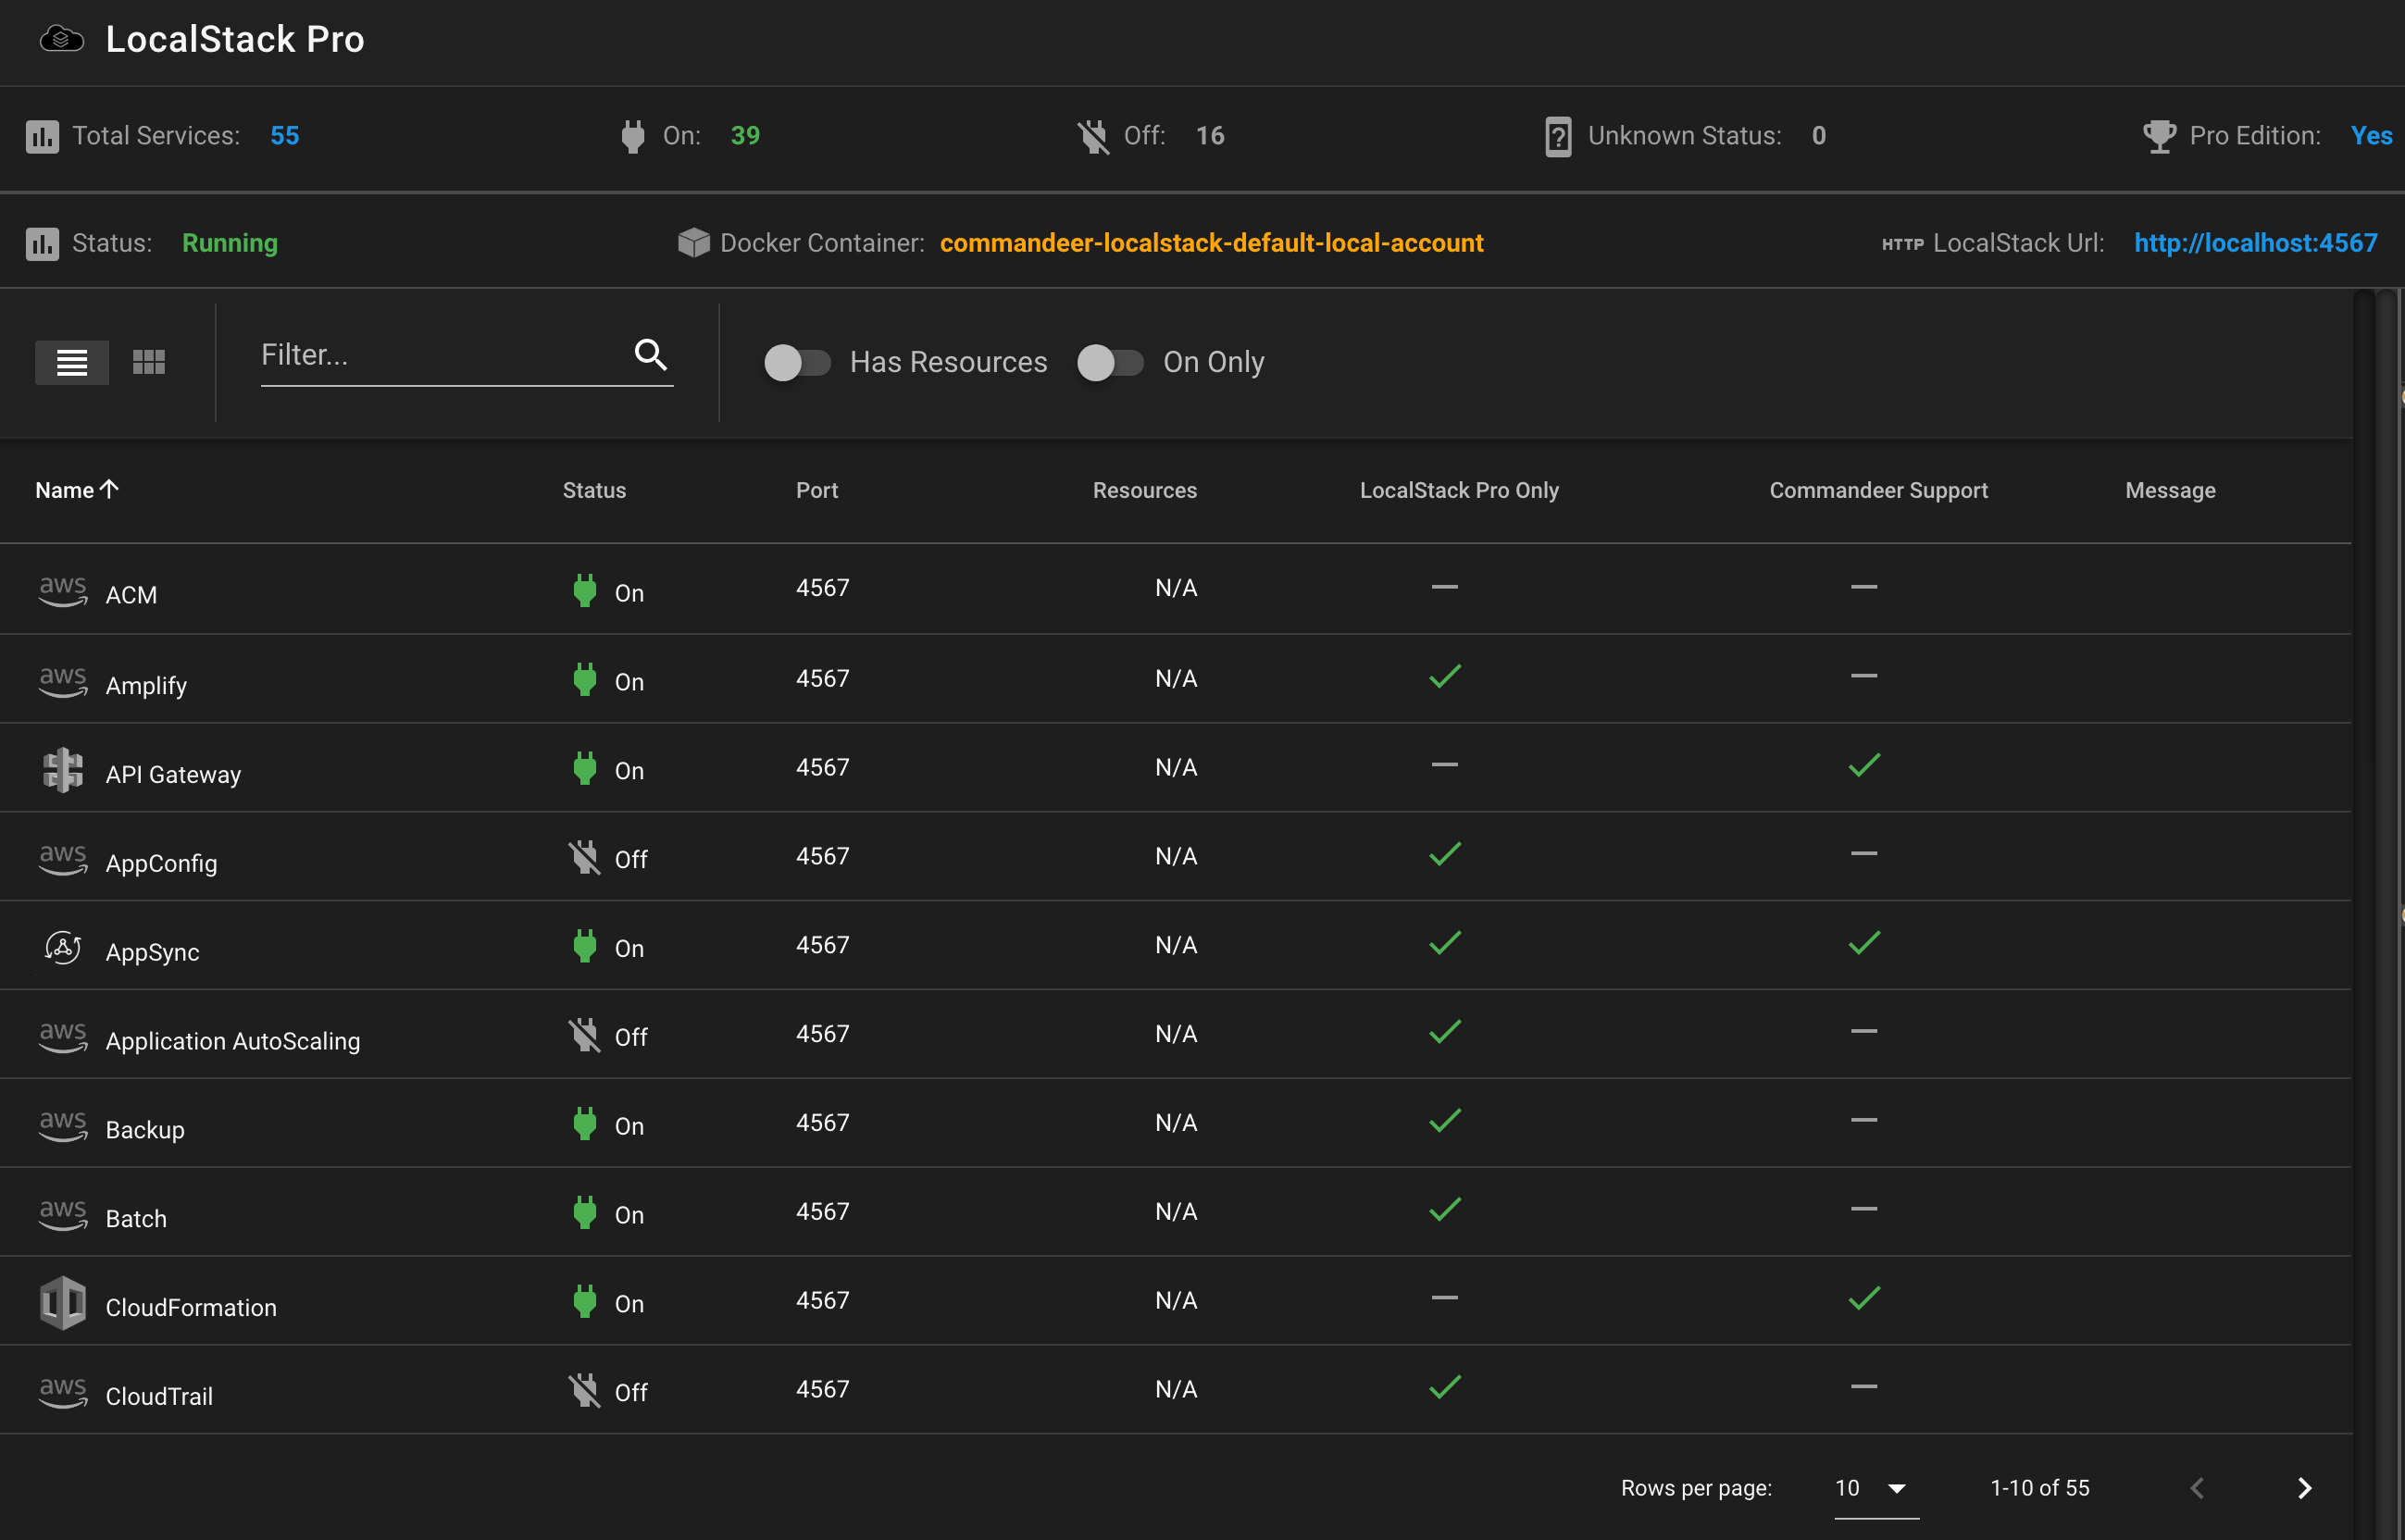
Task: Click the Docker Container box icon
Action: click(x=693, y=243)
